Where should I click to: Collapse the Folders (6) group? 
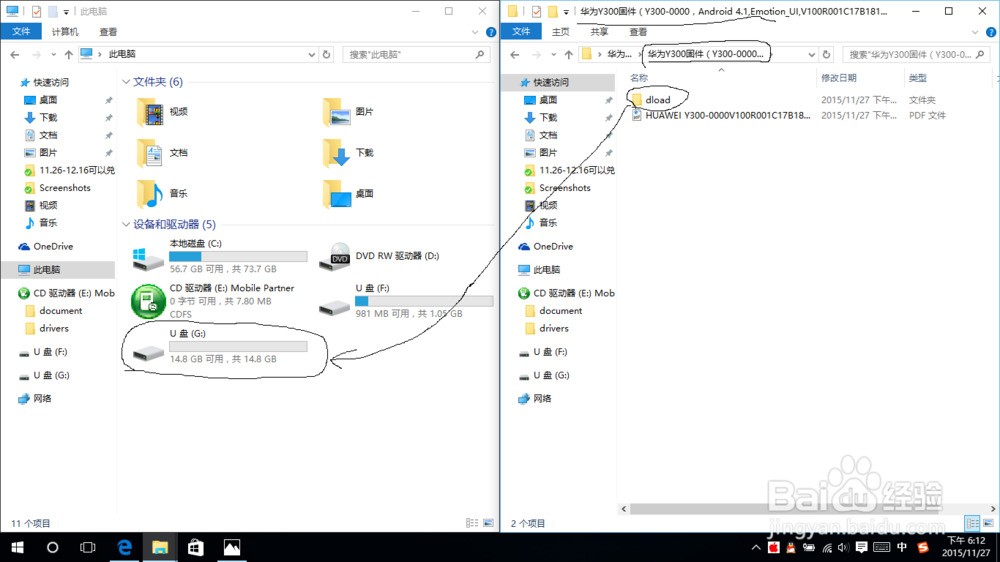(126, 82)
